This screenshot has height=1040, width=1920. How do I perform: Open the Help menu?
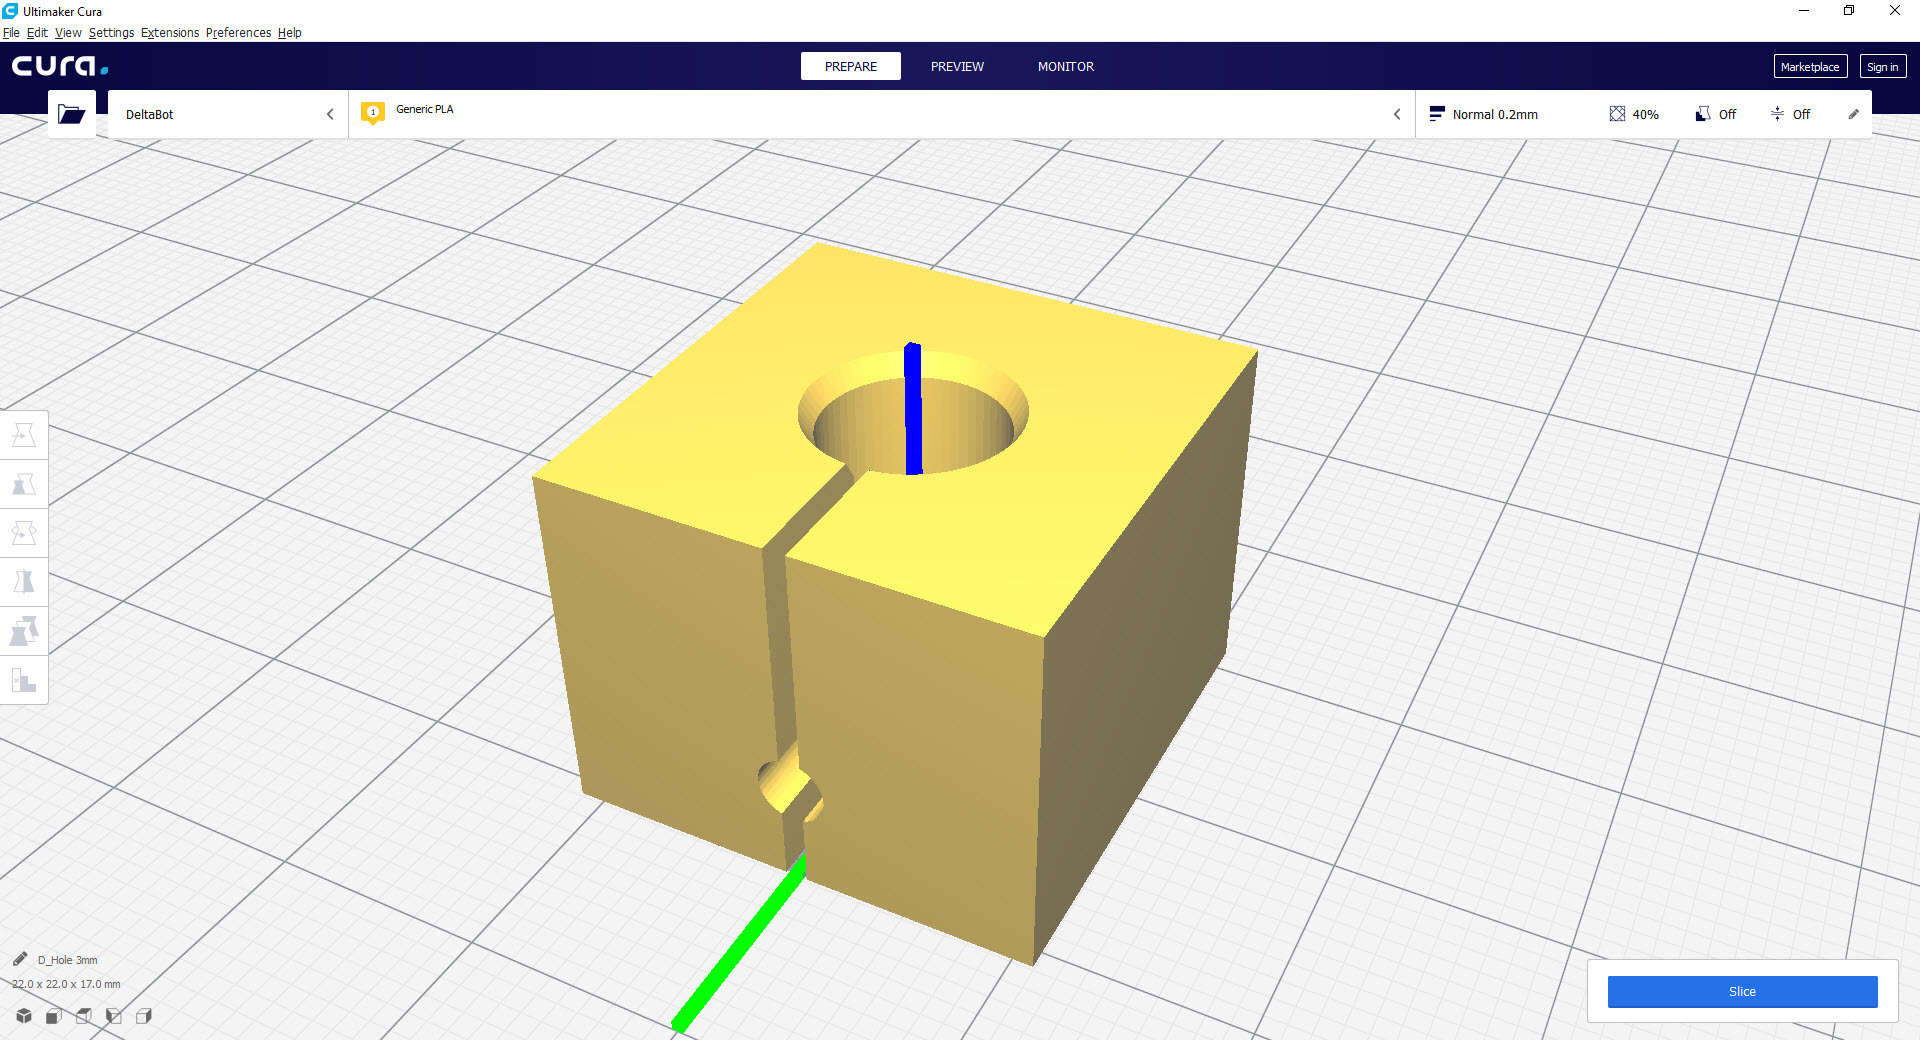[289, 32]
